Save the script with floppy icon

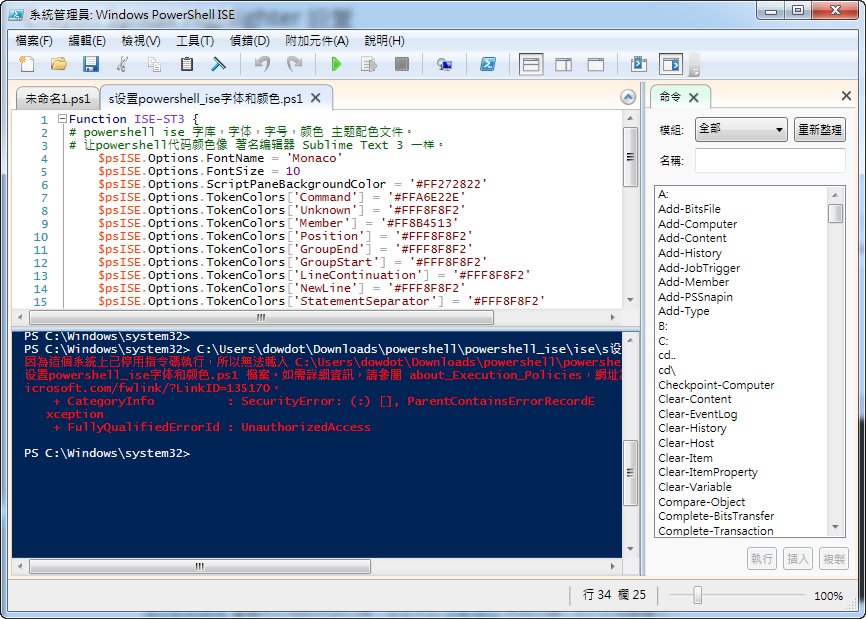coord(91,65)
